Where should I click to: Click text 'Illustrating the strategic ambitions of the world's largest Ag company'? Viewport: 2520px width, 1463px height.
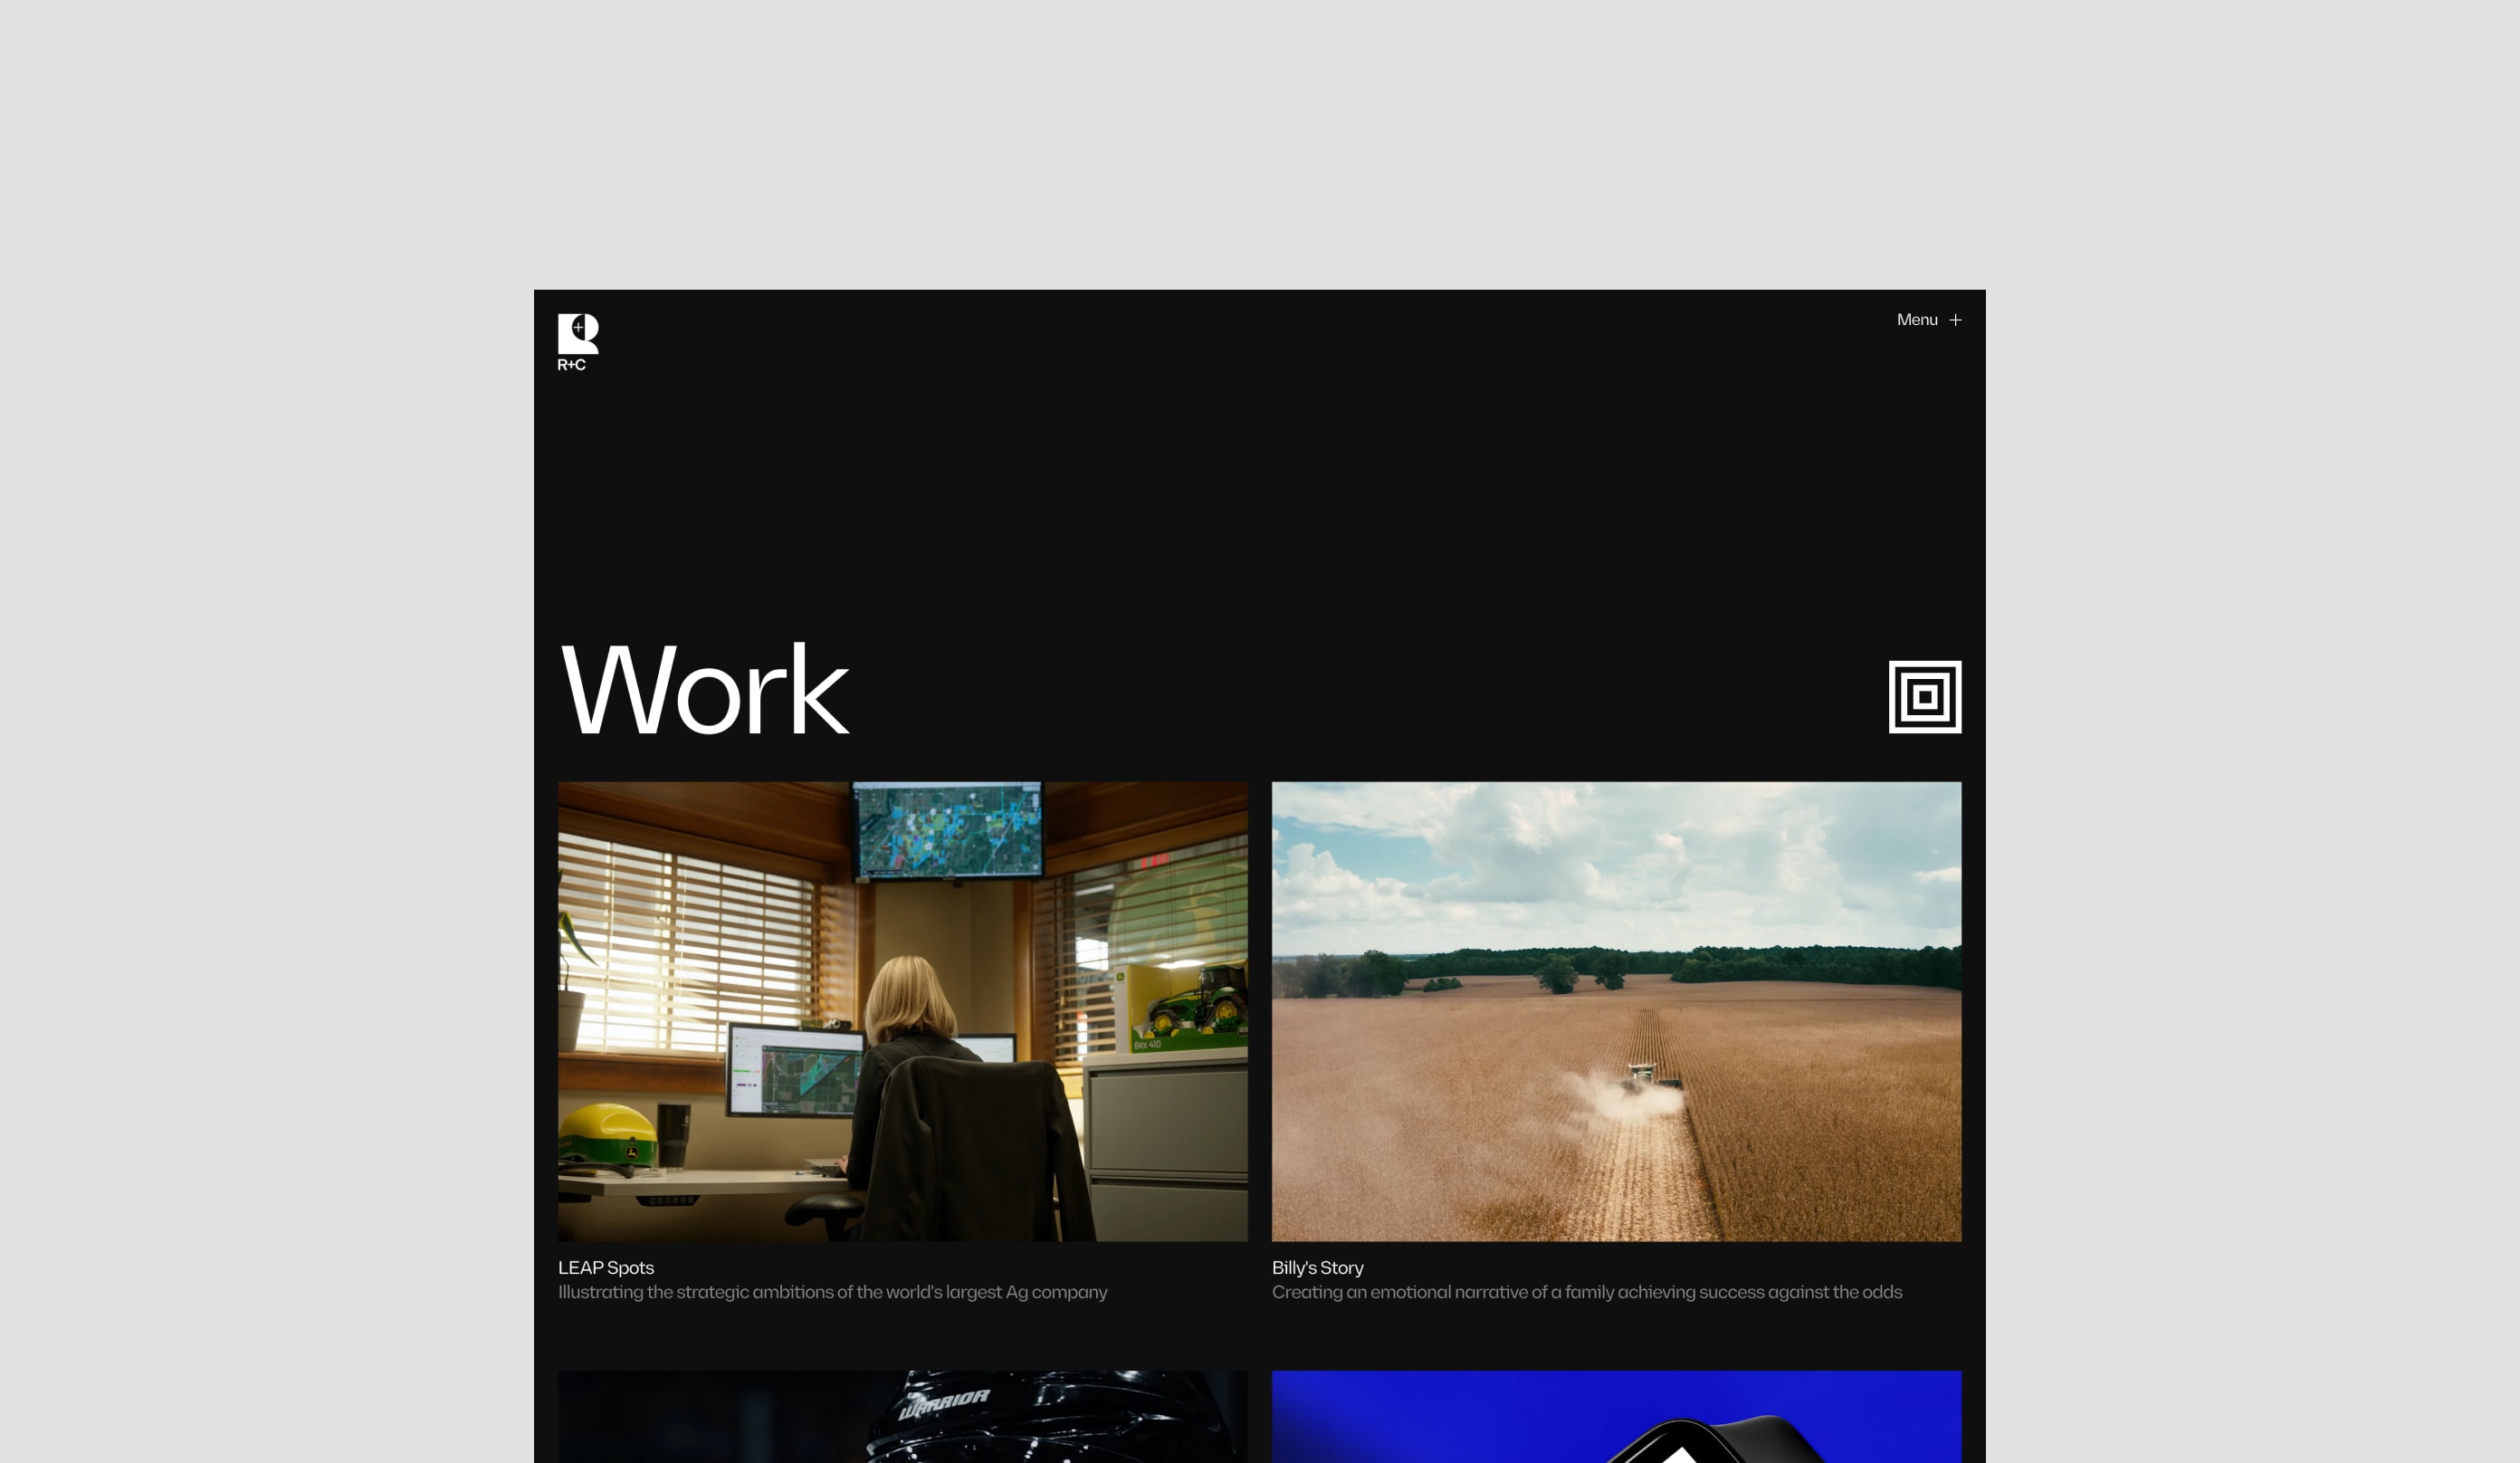832,1292
